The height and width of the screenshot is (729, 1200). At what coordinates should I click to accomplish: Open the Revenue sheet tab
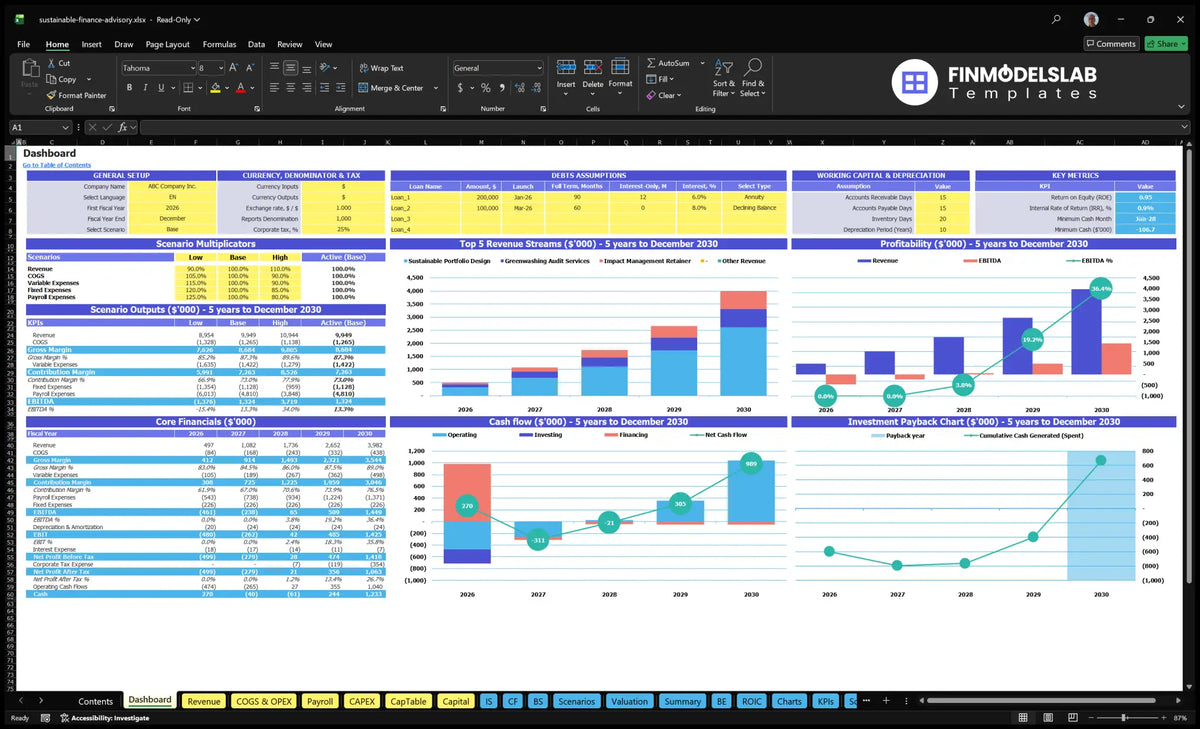pos(203,701)
